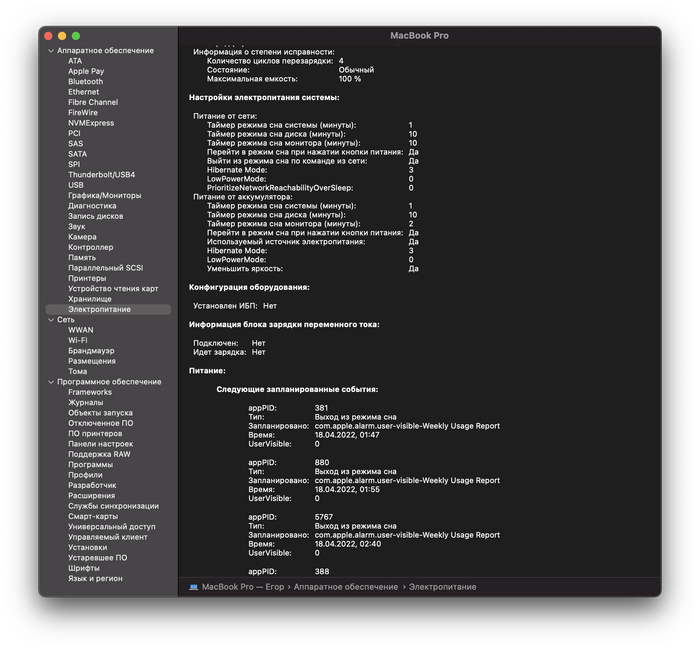The width and height of the screenshot is (700, 648).
Task: Open FireWire in the sidebar
Action: point(83,113)
